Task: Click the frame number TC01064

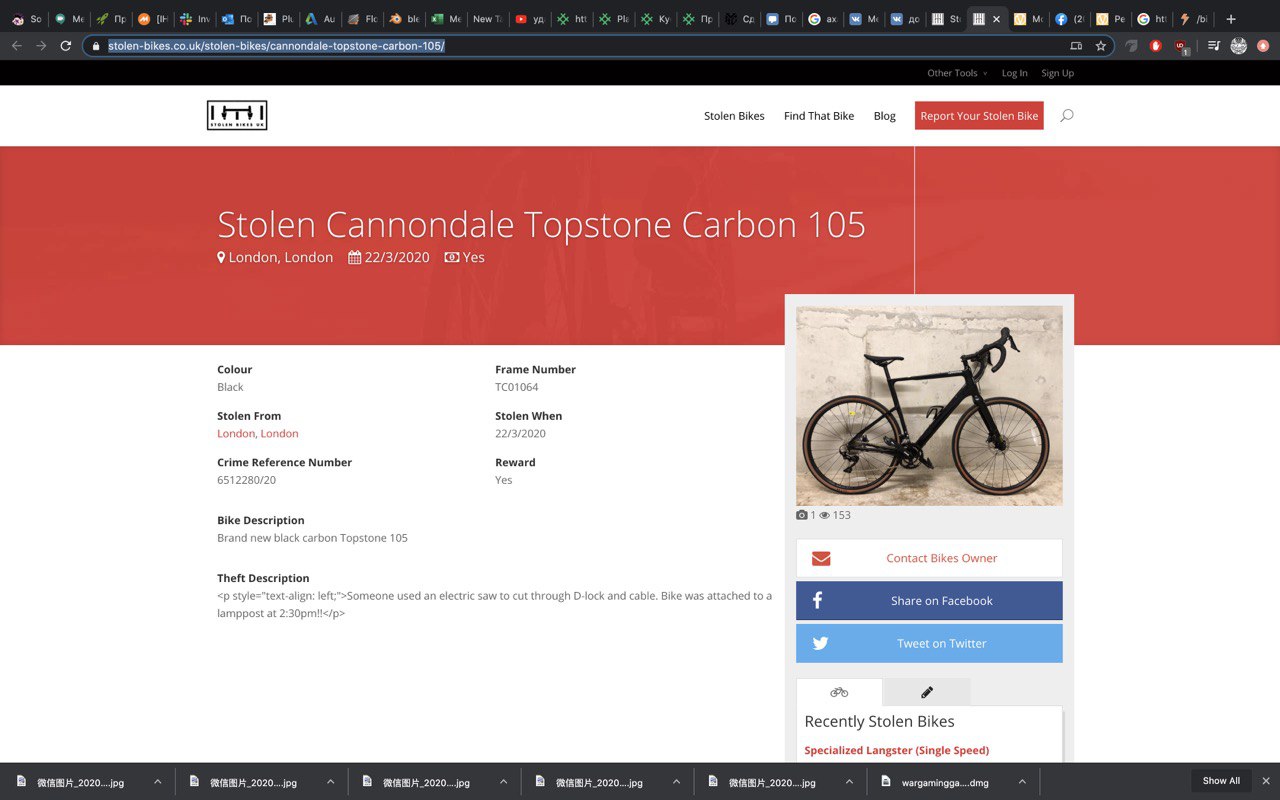Action: click(517, 387)
